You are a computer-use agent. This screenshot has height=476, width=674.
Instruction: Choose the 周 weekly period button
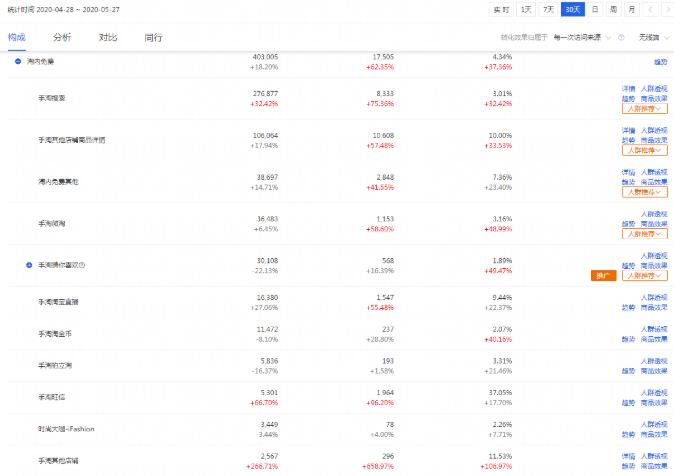click(613, 9)
